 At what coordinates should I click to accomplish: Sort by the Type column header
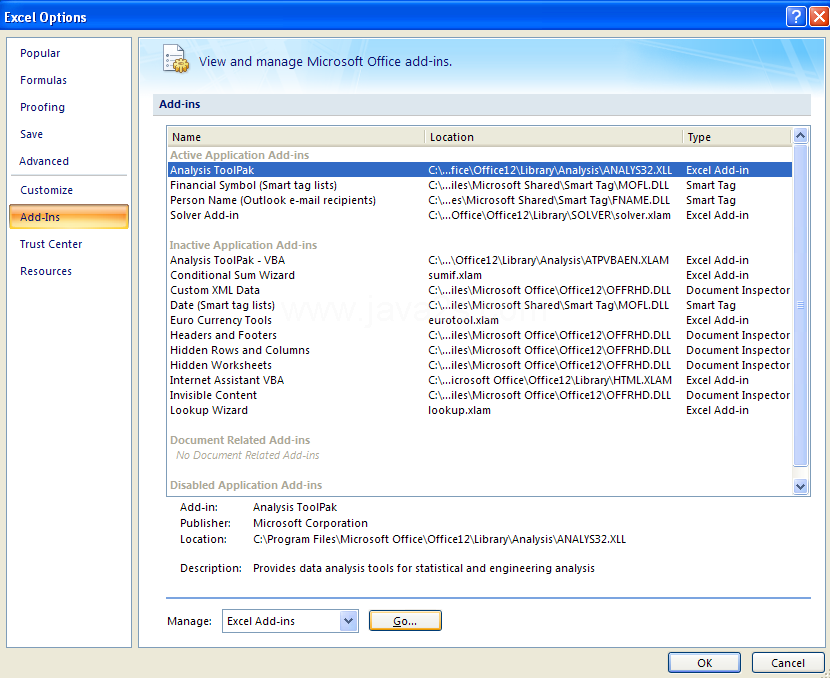(737, 137)
